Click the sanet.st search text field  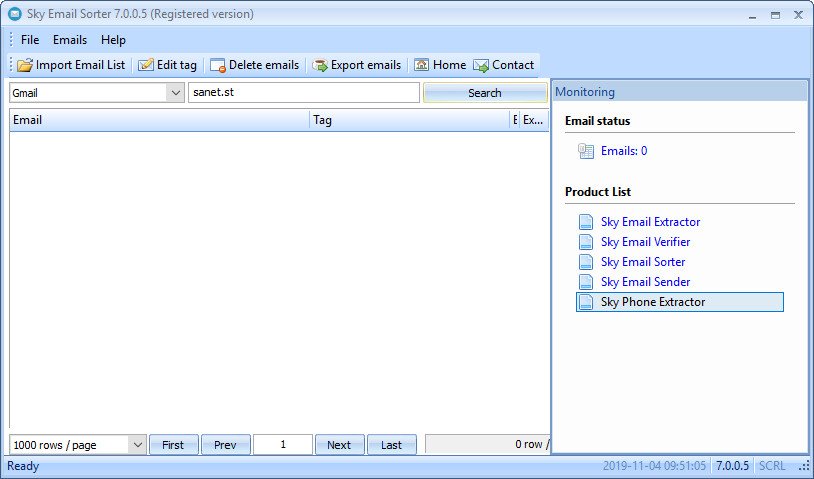(x=304, y=92)
